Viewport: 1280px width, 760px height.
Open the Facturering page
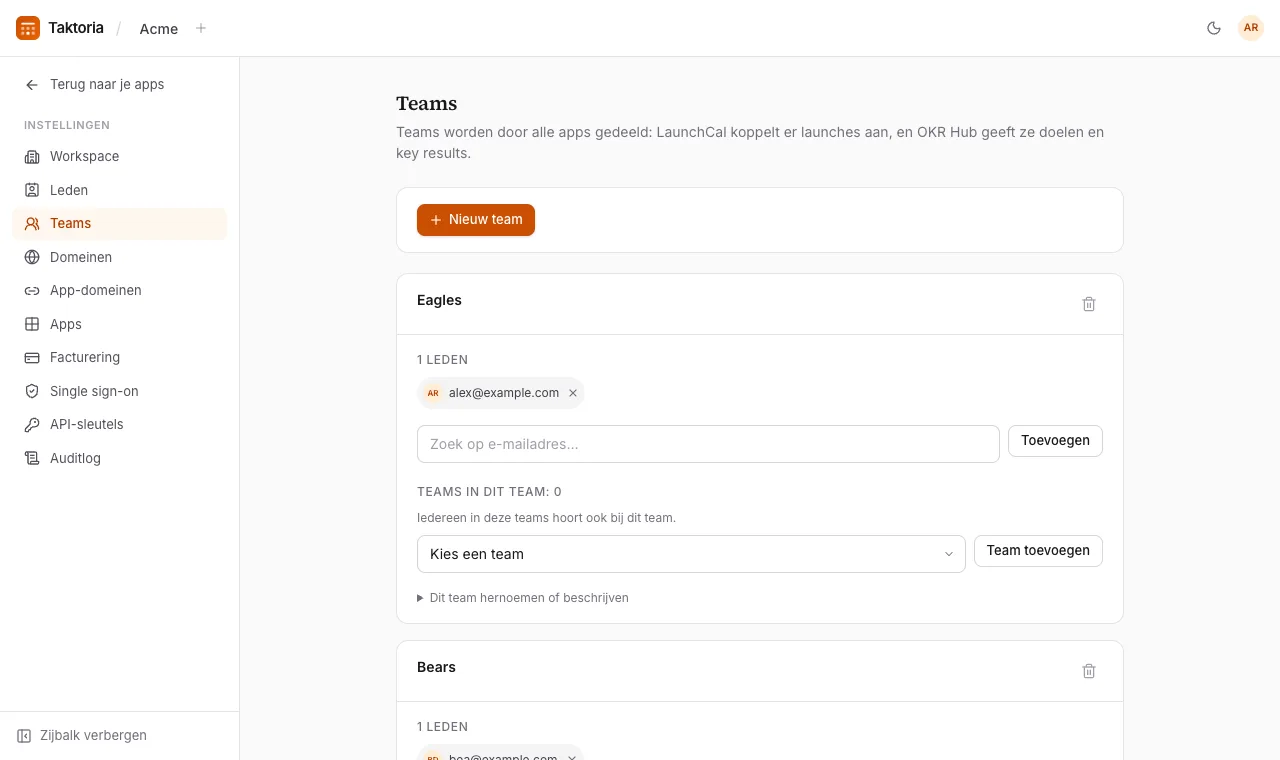[120, 358]
